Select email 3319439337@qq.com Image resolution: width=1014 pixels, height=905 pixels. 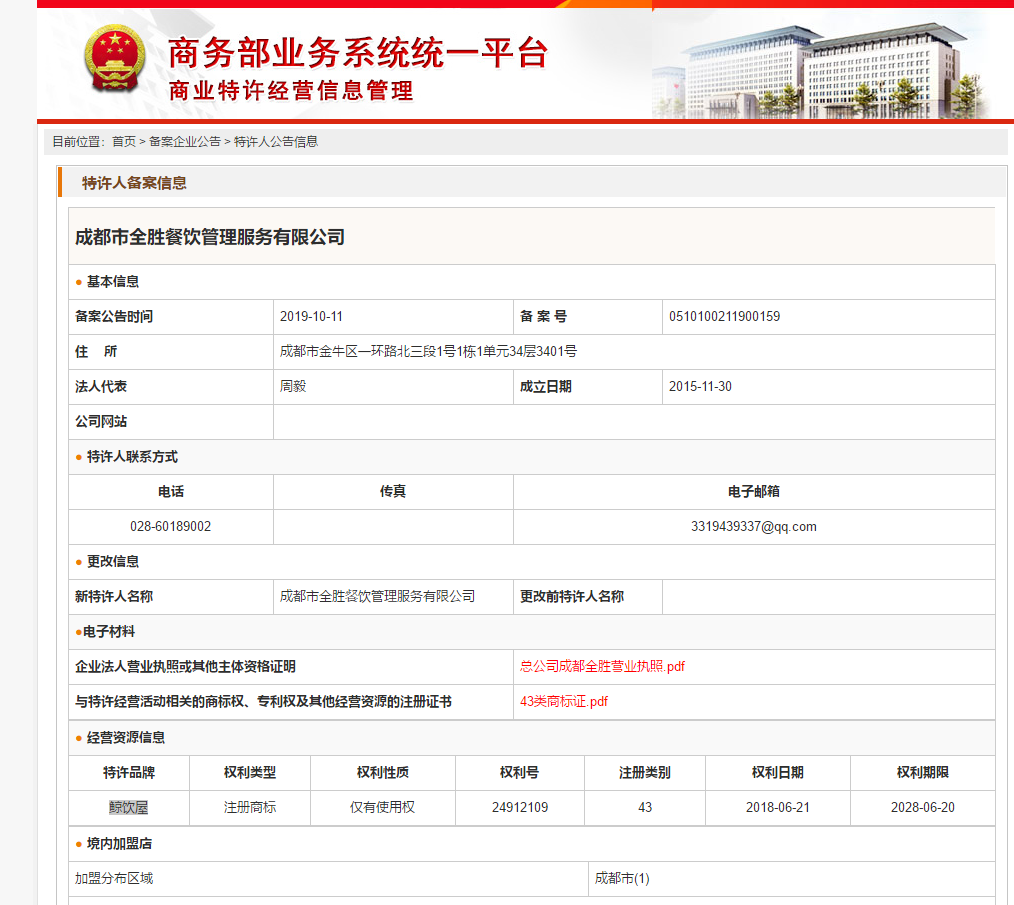[754, 527]
